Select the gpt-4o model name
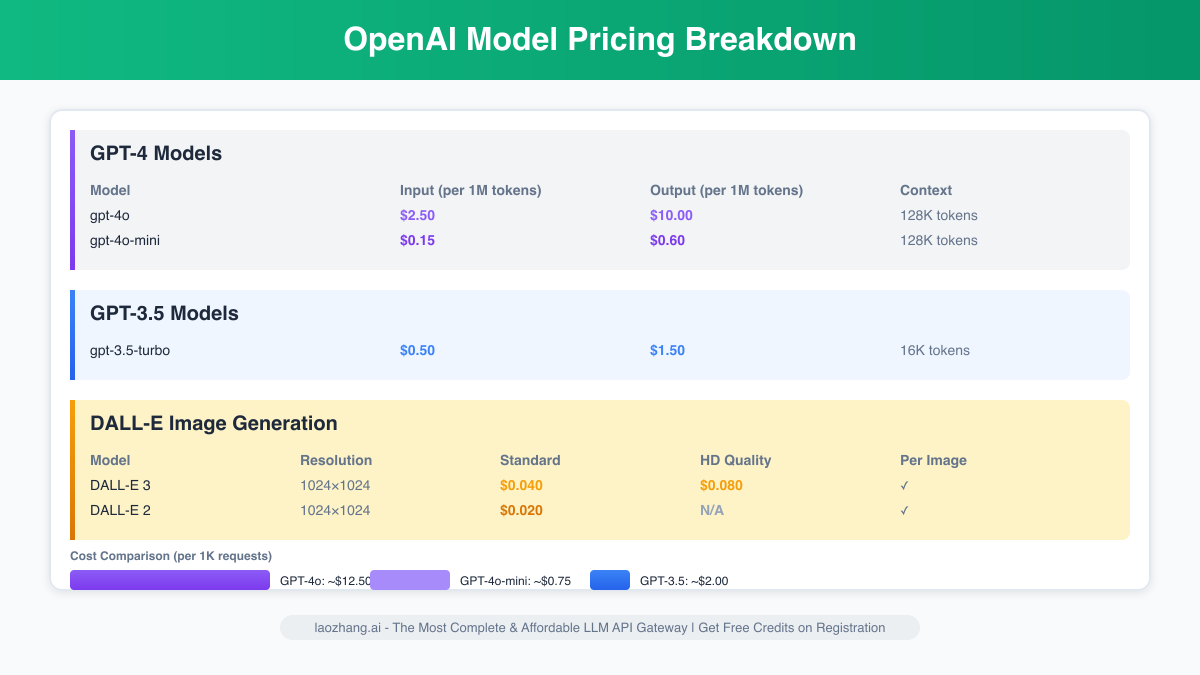The height and width of the screenshot is (675, 1200). (110, 216)
